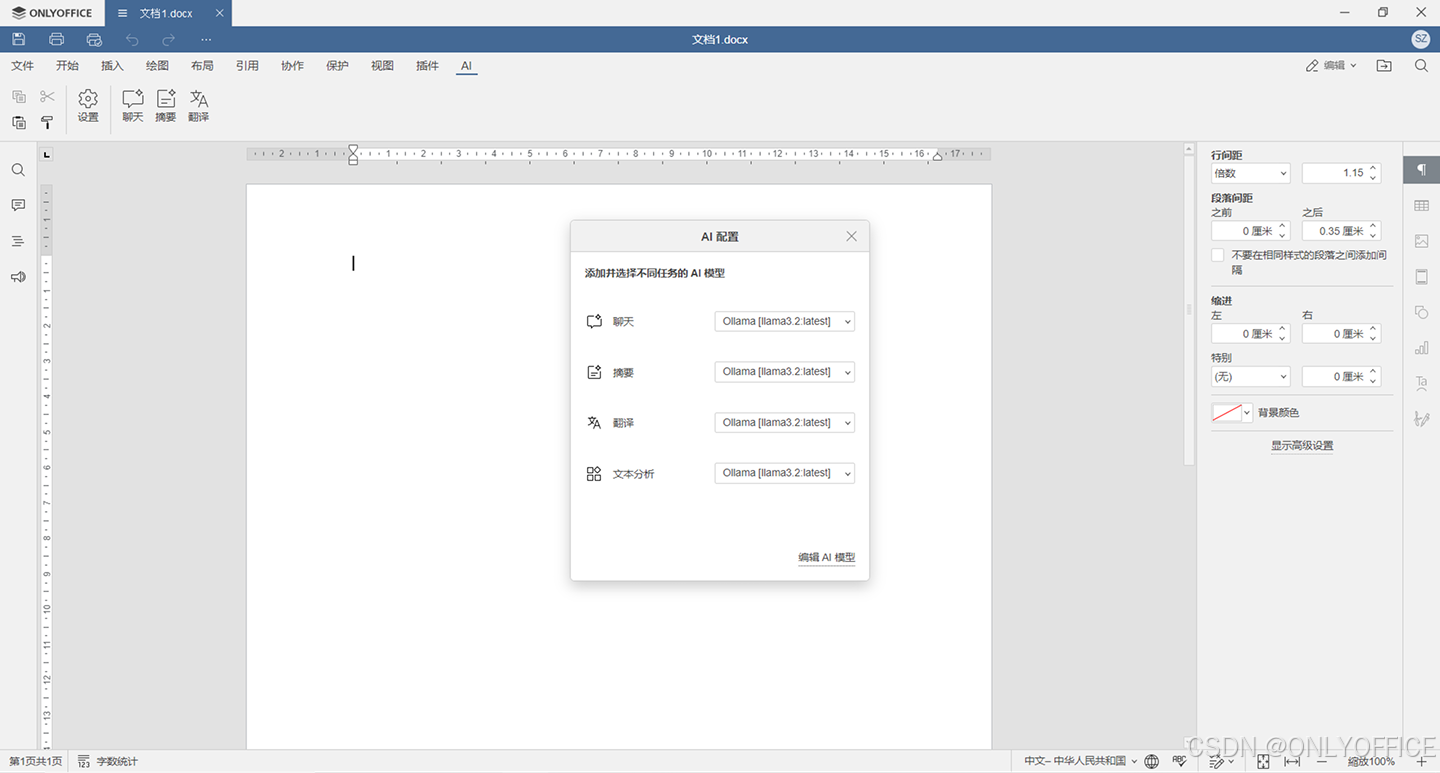Activate the copy style paintbrush icon

(x=47, y=122)
